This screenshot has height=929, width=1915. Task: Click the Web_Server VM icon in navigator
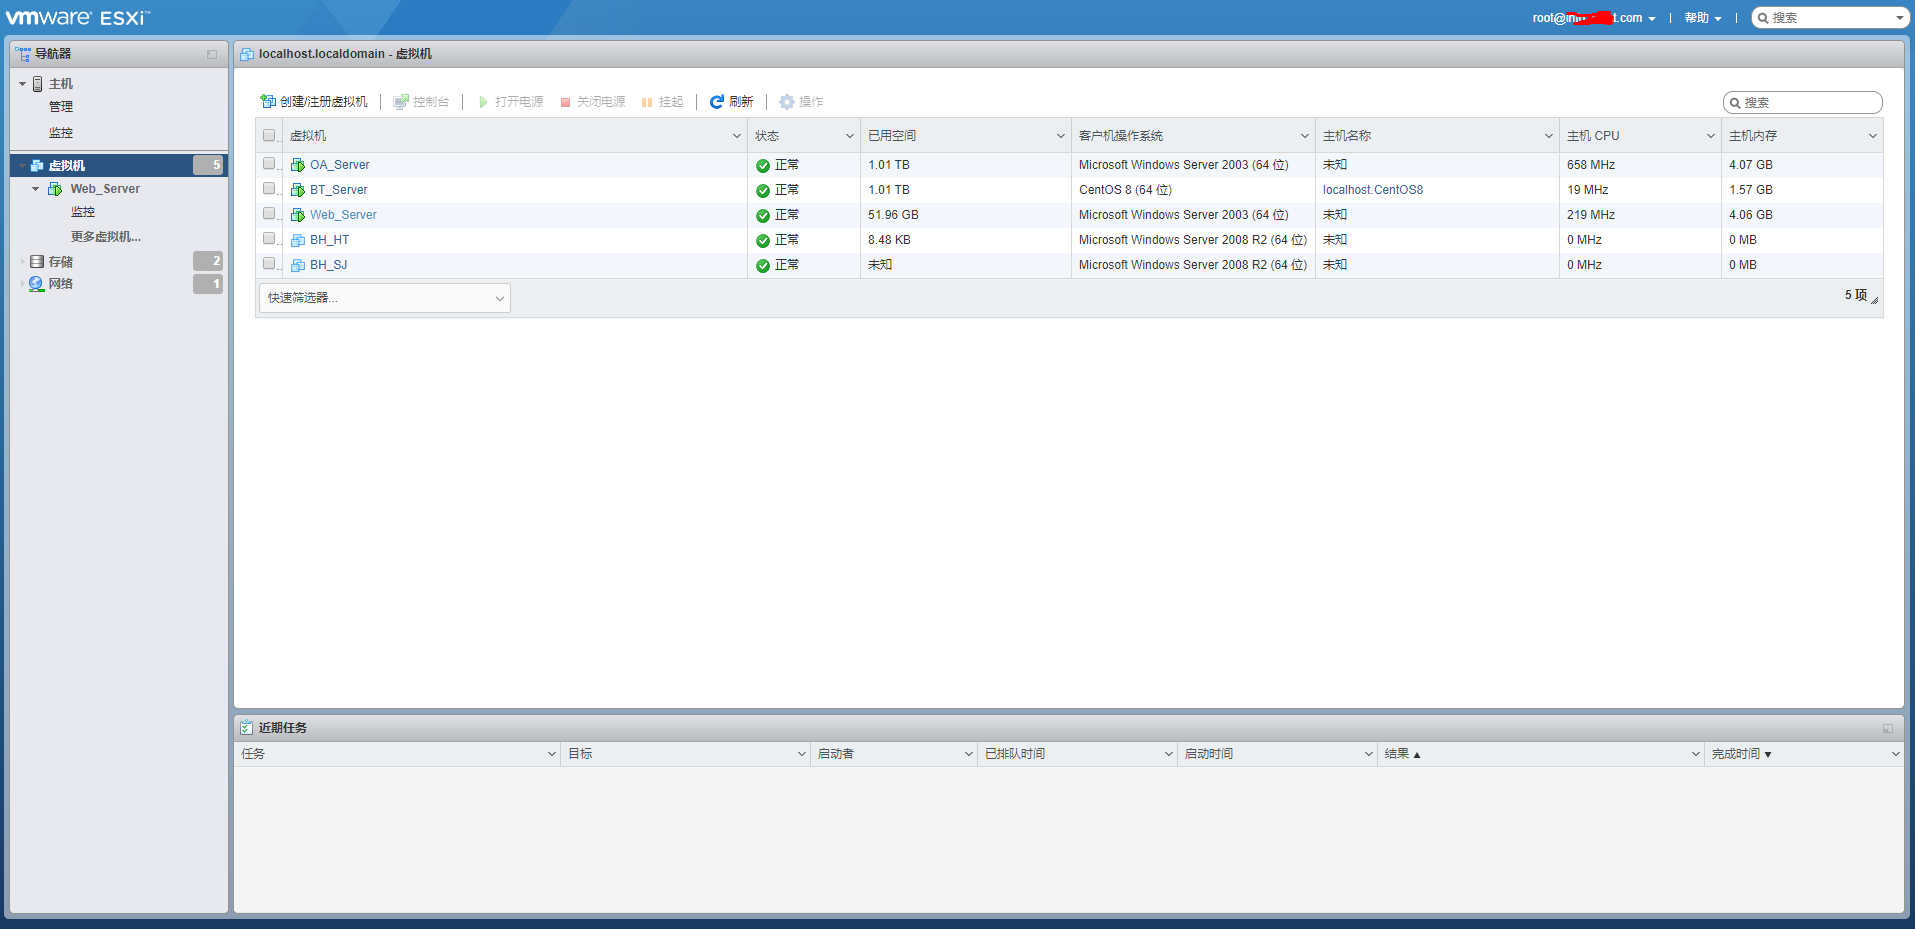tap(55, 189)
